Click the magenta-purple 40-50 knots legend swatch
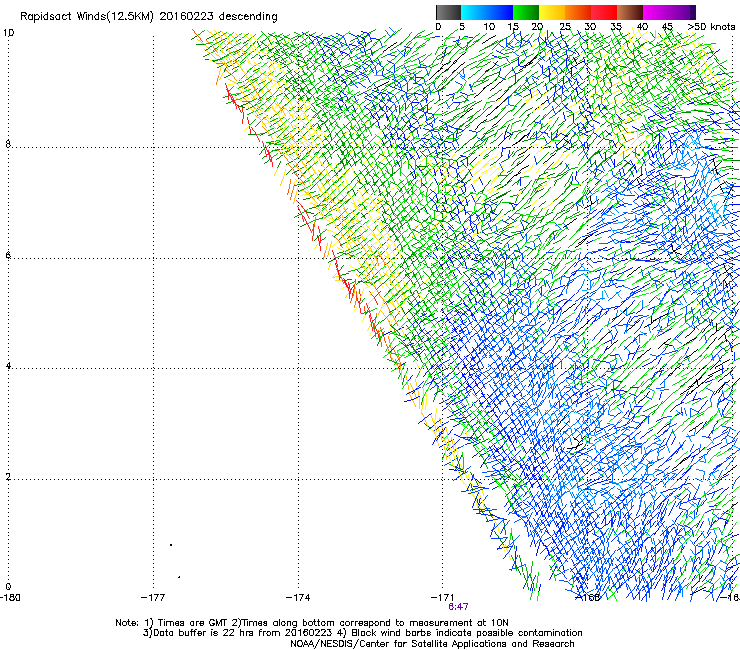Viewport: 740px width, 650px height. coord(669,12)
